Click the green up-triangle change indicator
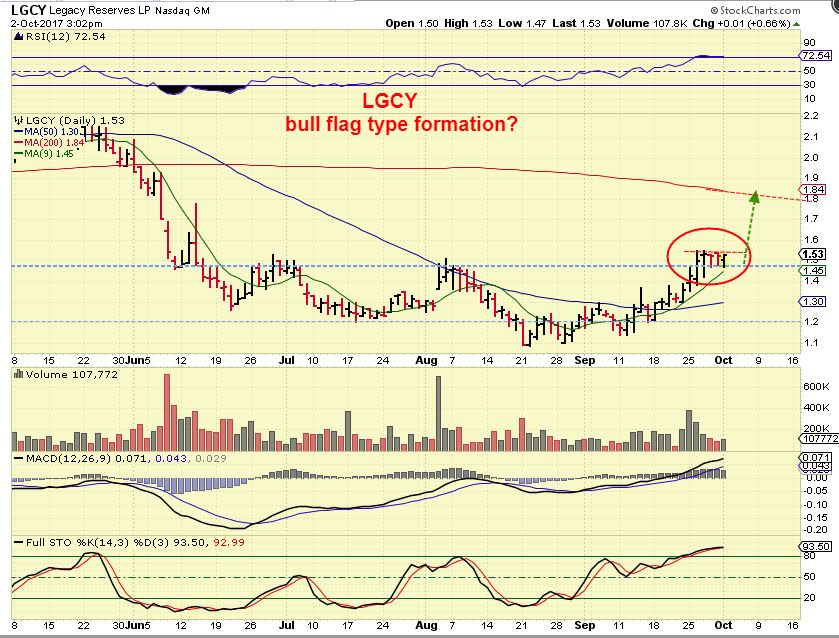This screenshot has width=839, height=638. point(797,24)
